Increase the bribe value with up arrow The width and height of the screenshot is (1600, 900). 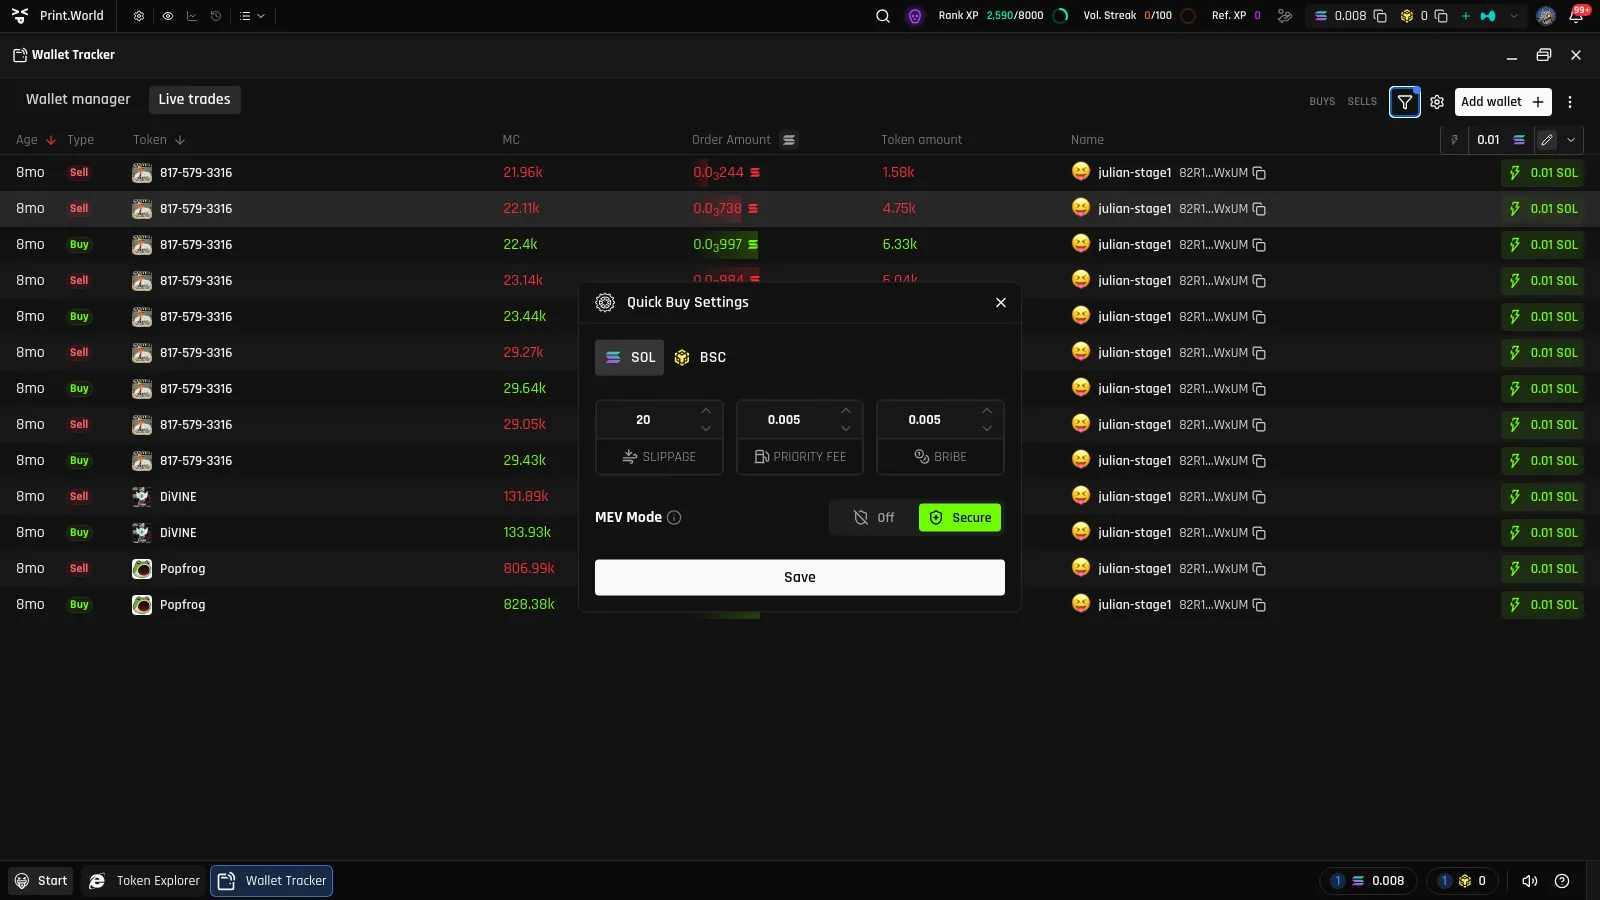click(x=987, y=411)
